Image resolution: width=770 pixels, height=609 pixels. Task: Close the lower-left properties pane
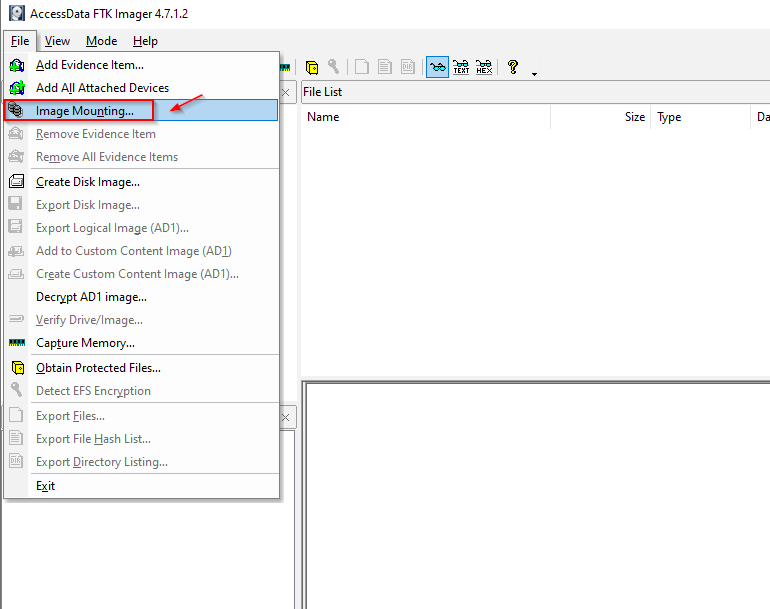pyautogui.click(x=285, y=417)
